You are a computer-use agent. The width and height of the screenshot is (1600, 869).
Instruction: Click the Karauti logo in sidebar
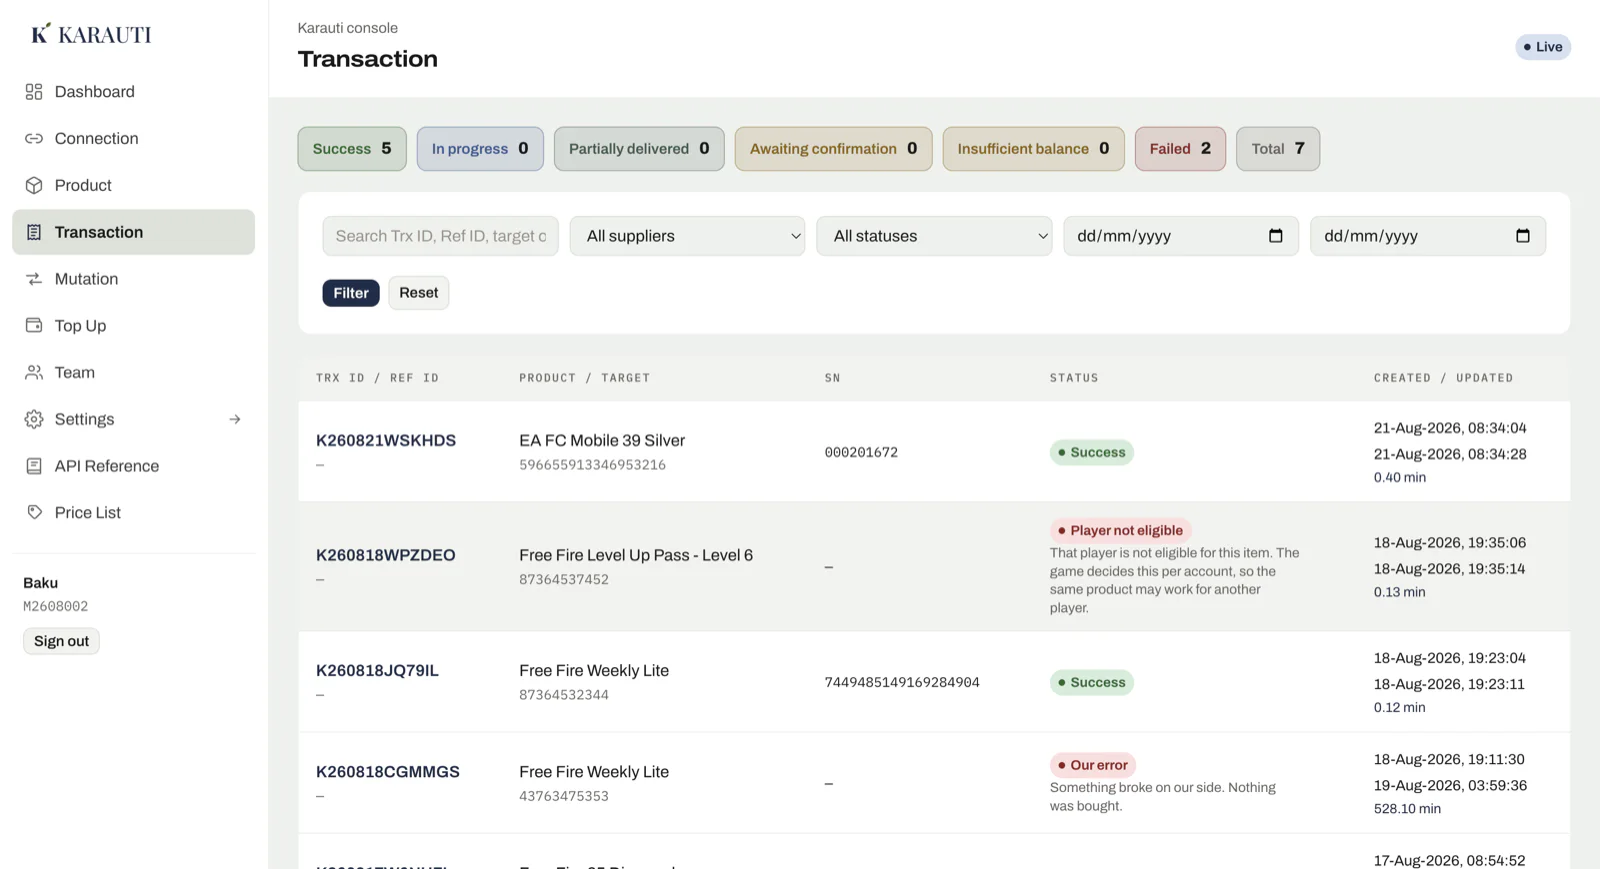pos(91,34)
